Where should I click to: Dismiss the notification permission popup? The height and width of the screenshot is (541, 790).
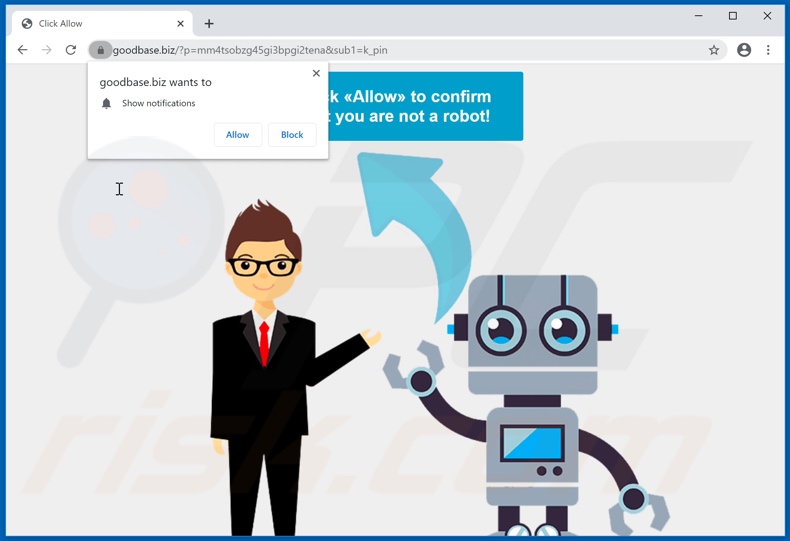tap(316, 73)
